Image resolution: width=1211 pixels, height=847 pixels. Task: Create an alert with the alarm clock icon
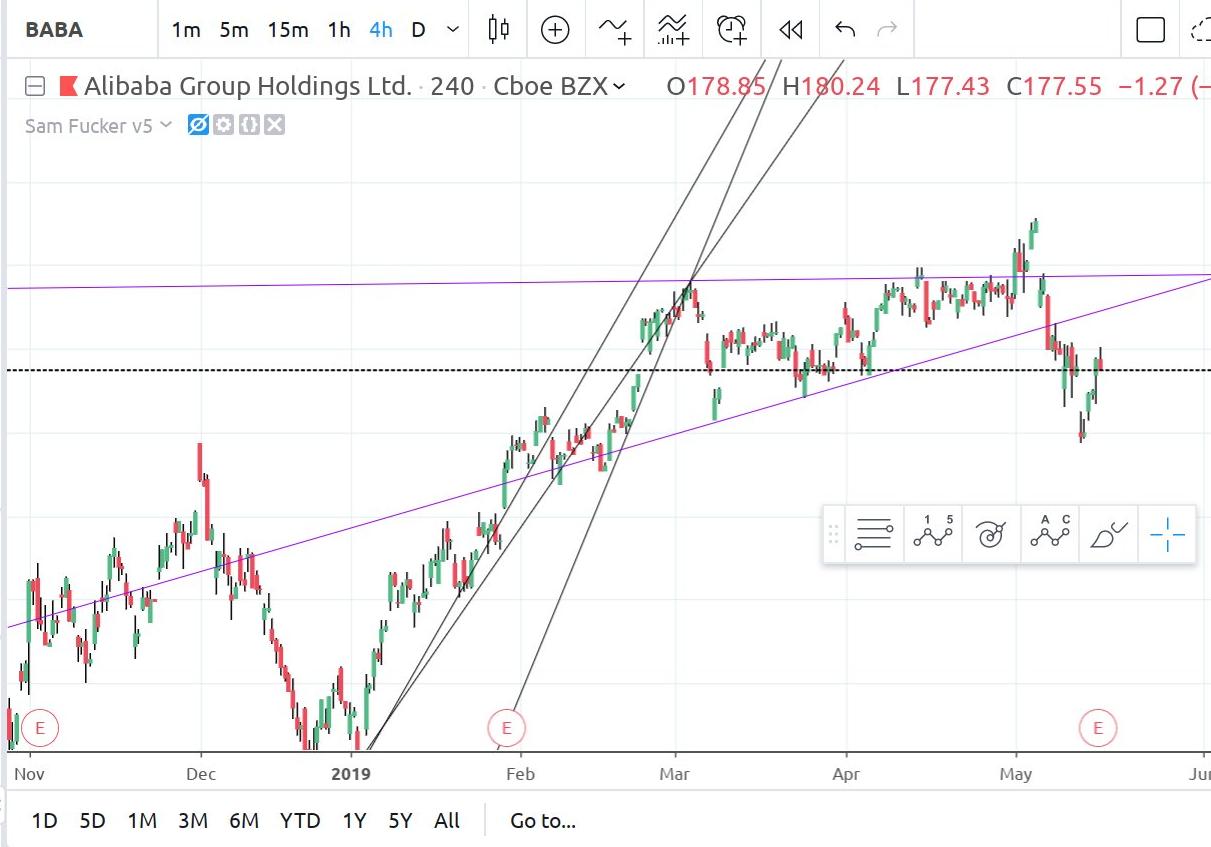732,30
